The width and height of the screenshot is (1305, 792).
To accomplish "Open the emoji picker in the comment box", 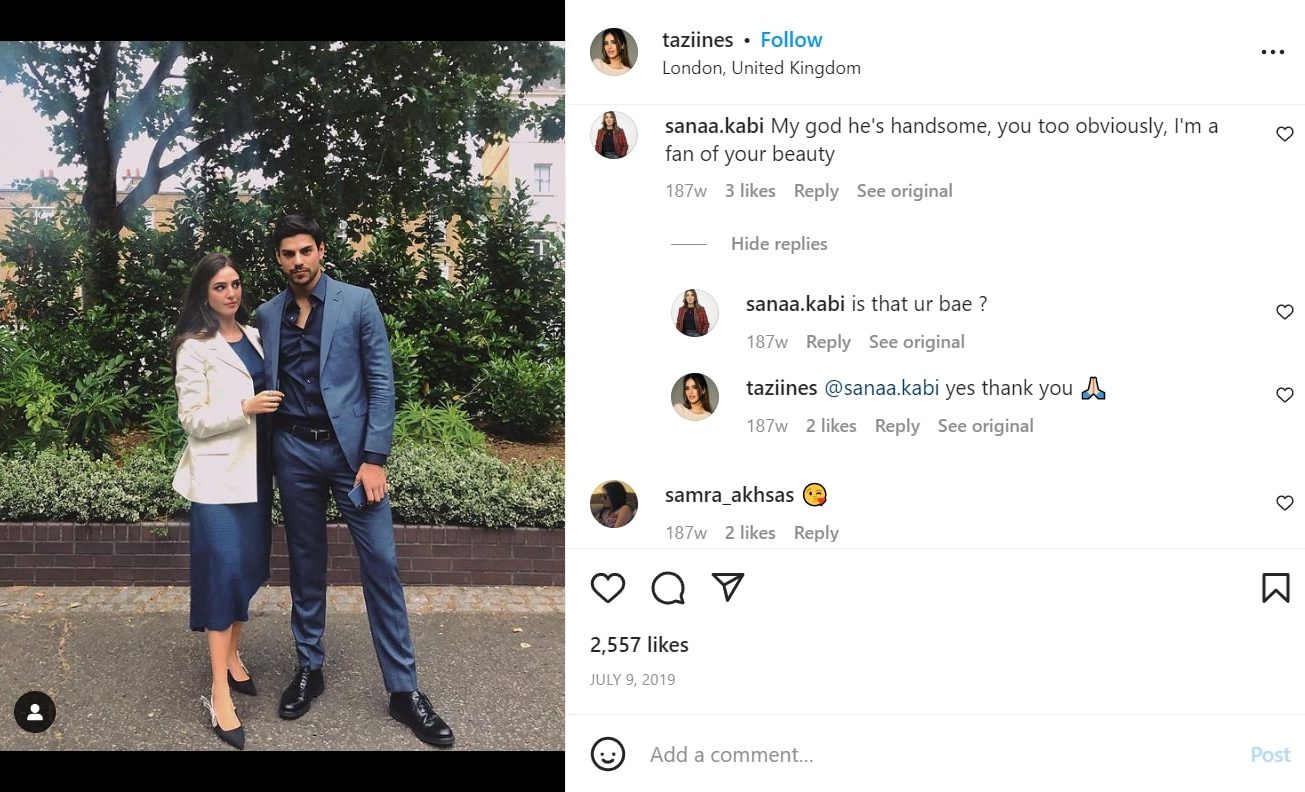I will (608, 754).
